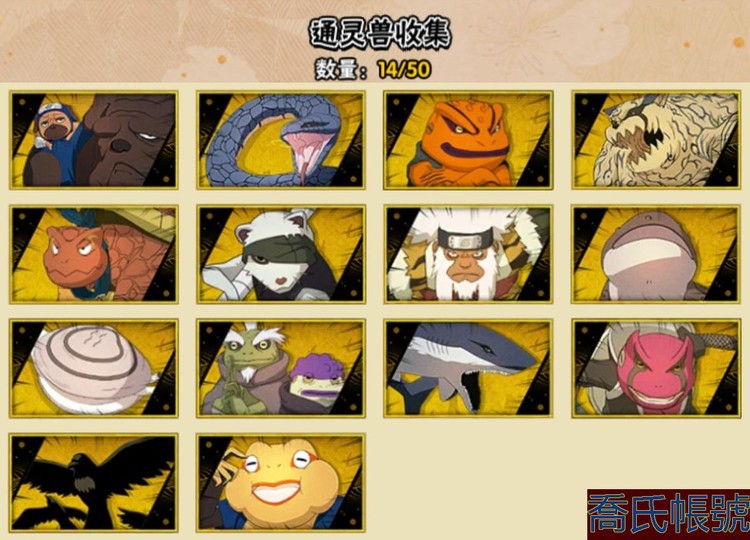Click the 数量 quantity label
This screenshot has width=750, height=540.
tap(337, 70)
